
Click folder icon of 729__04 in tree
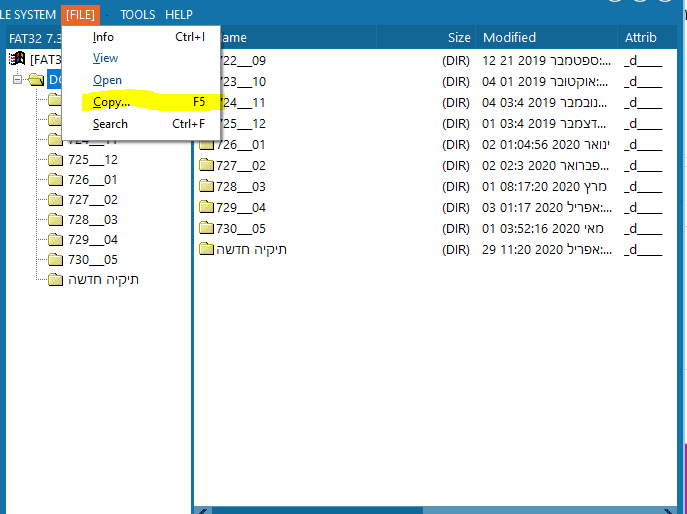[55, 240]
